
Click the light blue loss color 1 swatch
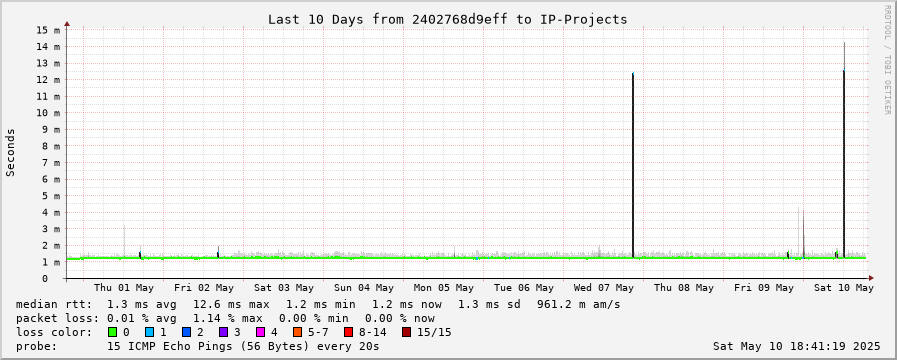149,332
